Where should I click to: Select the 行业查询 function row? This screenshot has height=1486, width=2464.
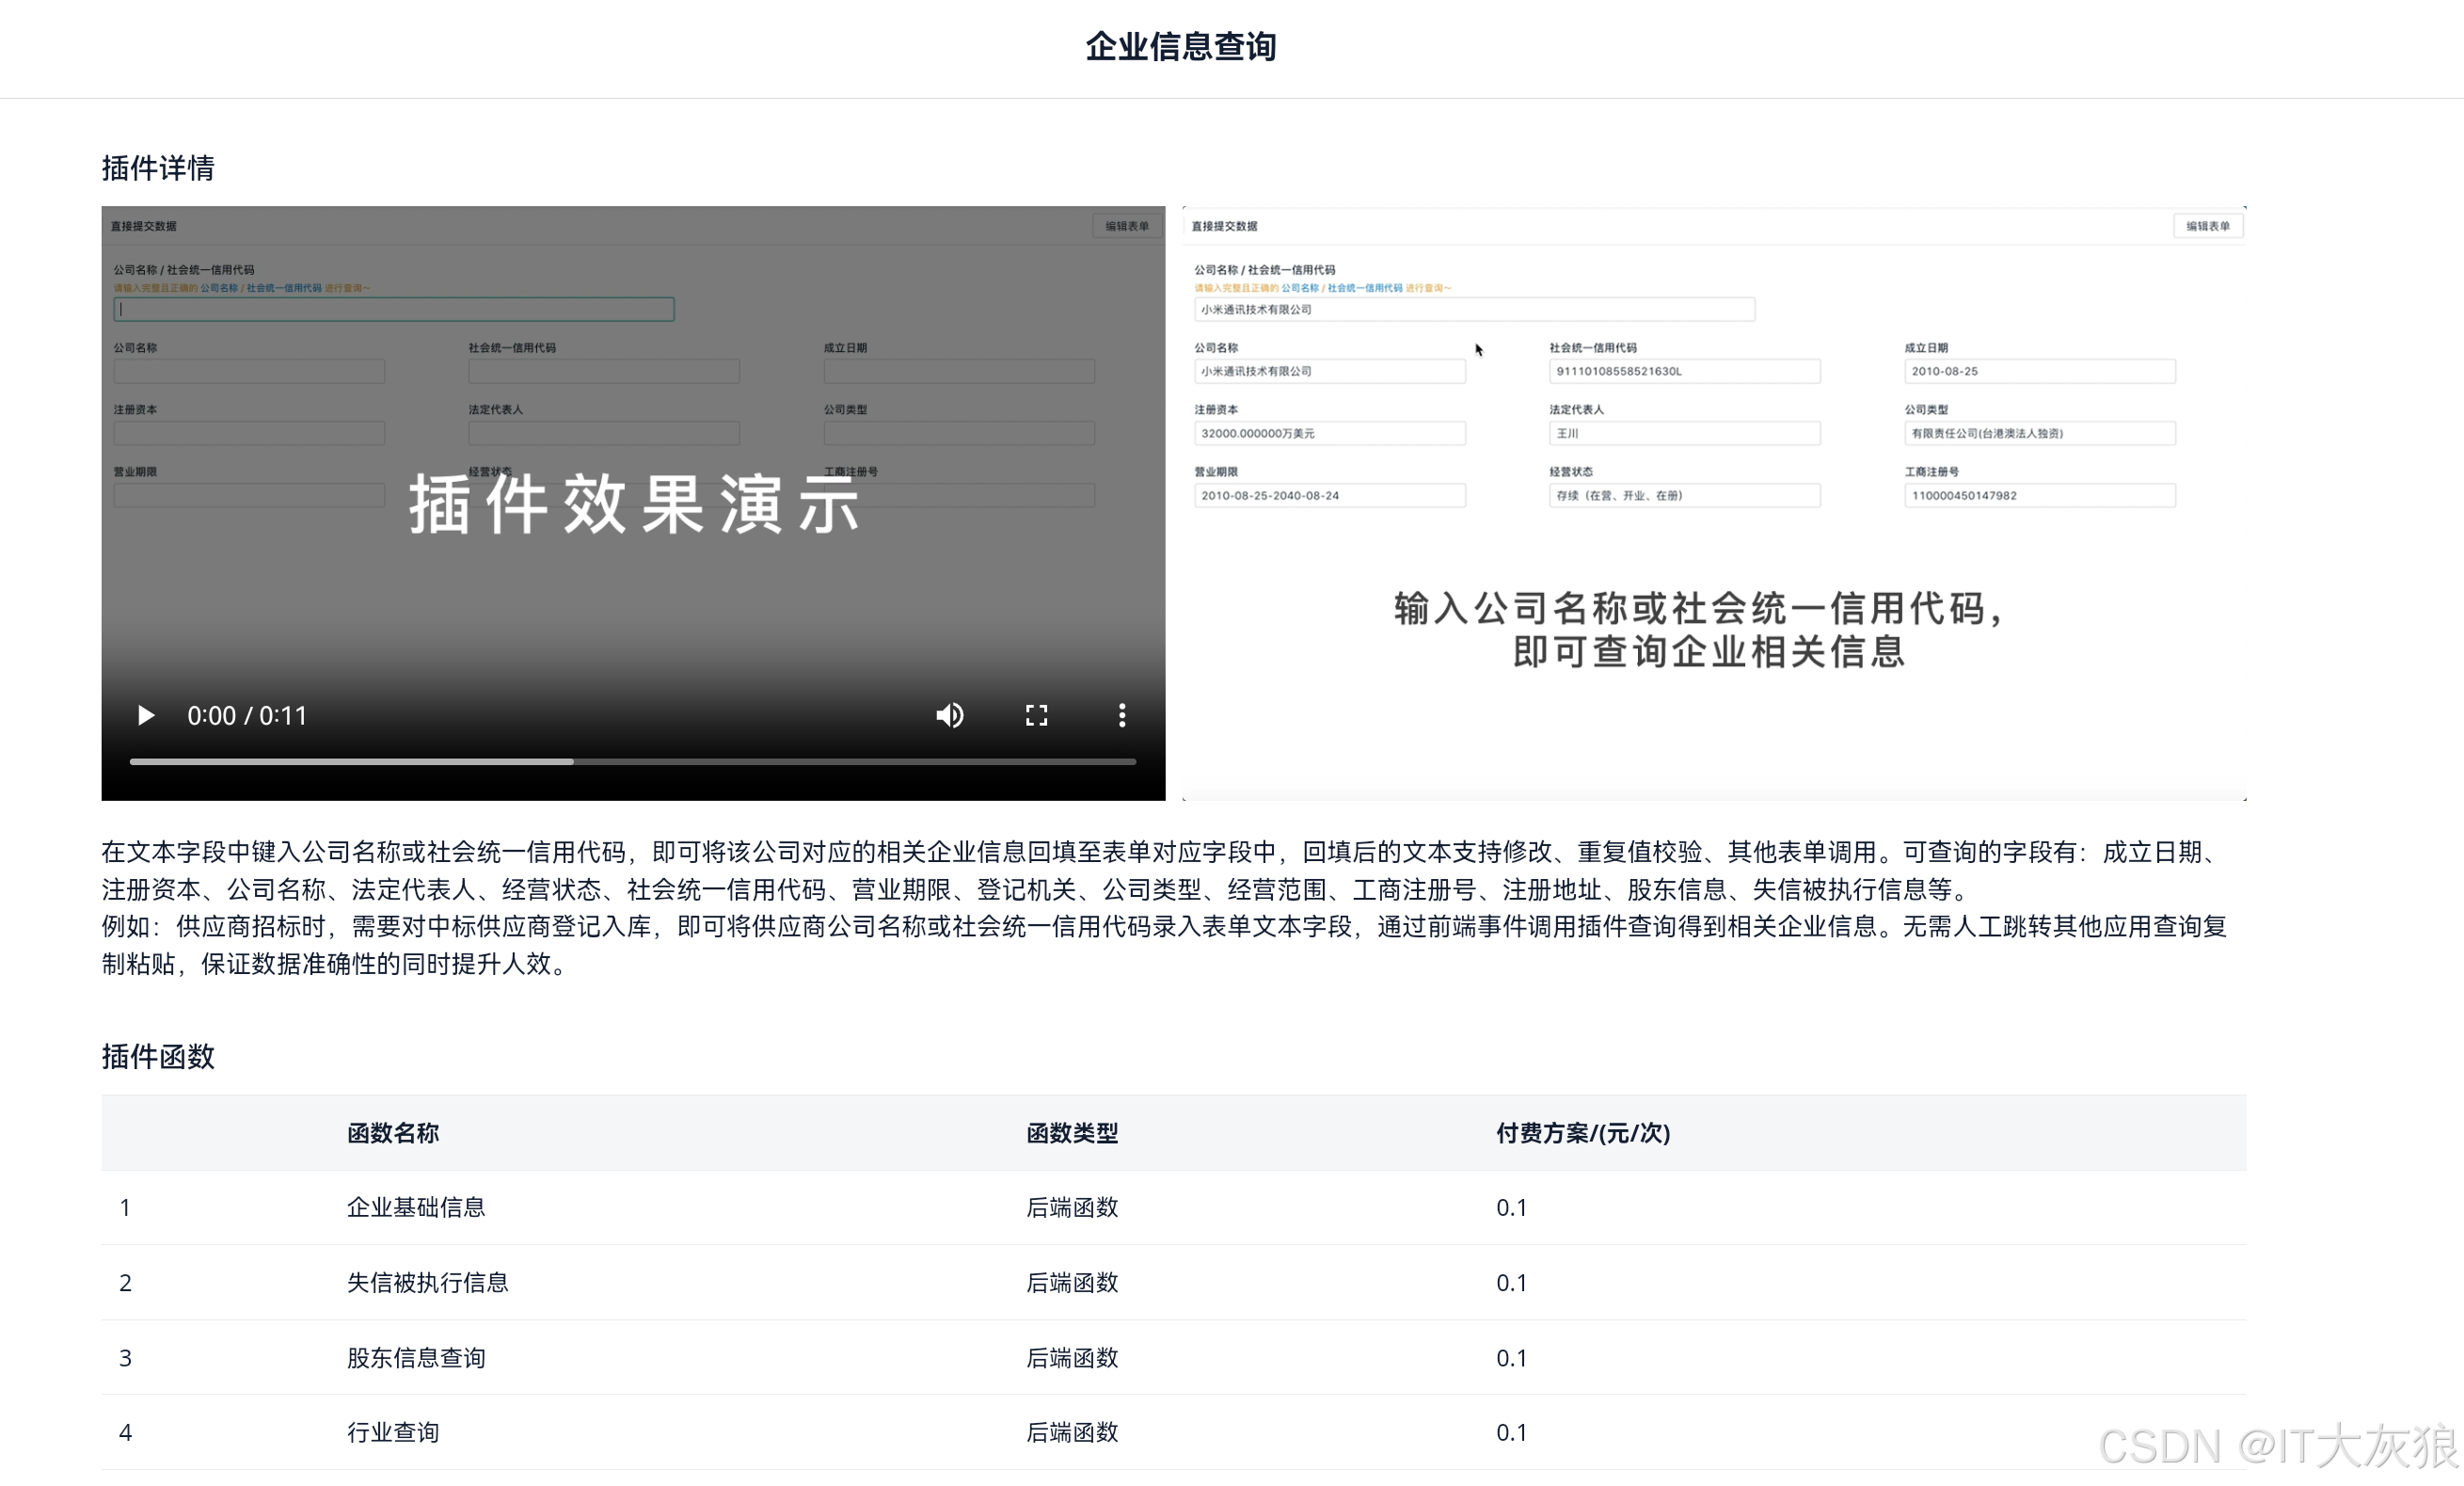(x=393, y=1432)
